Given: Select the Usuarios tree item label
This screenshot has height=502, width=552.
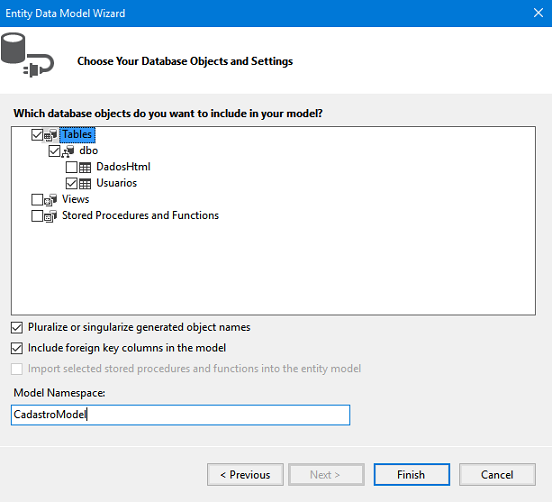Looking at the screenshot, I should (117, 183).
